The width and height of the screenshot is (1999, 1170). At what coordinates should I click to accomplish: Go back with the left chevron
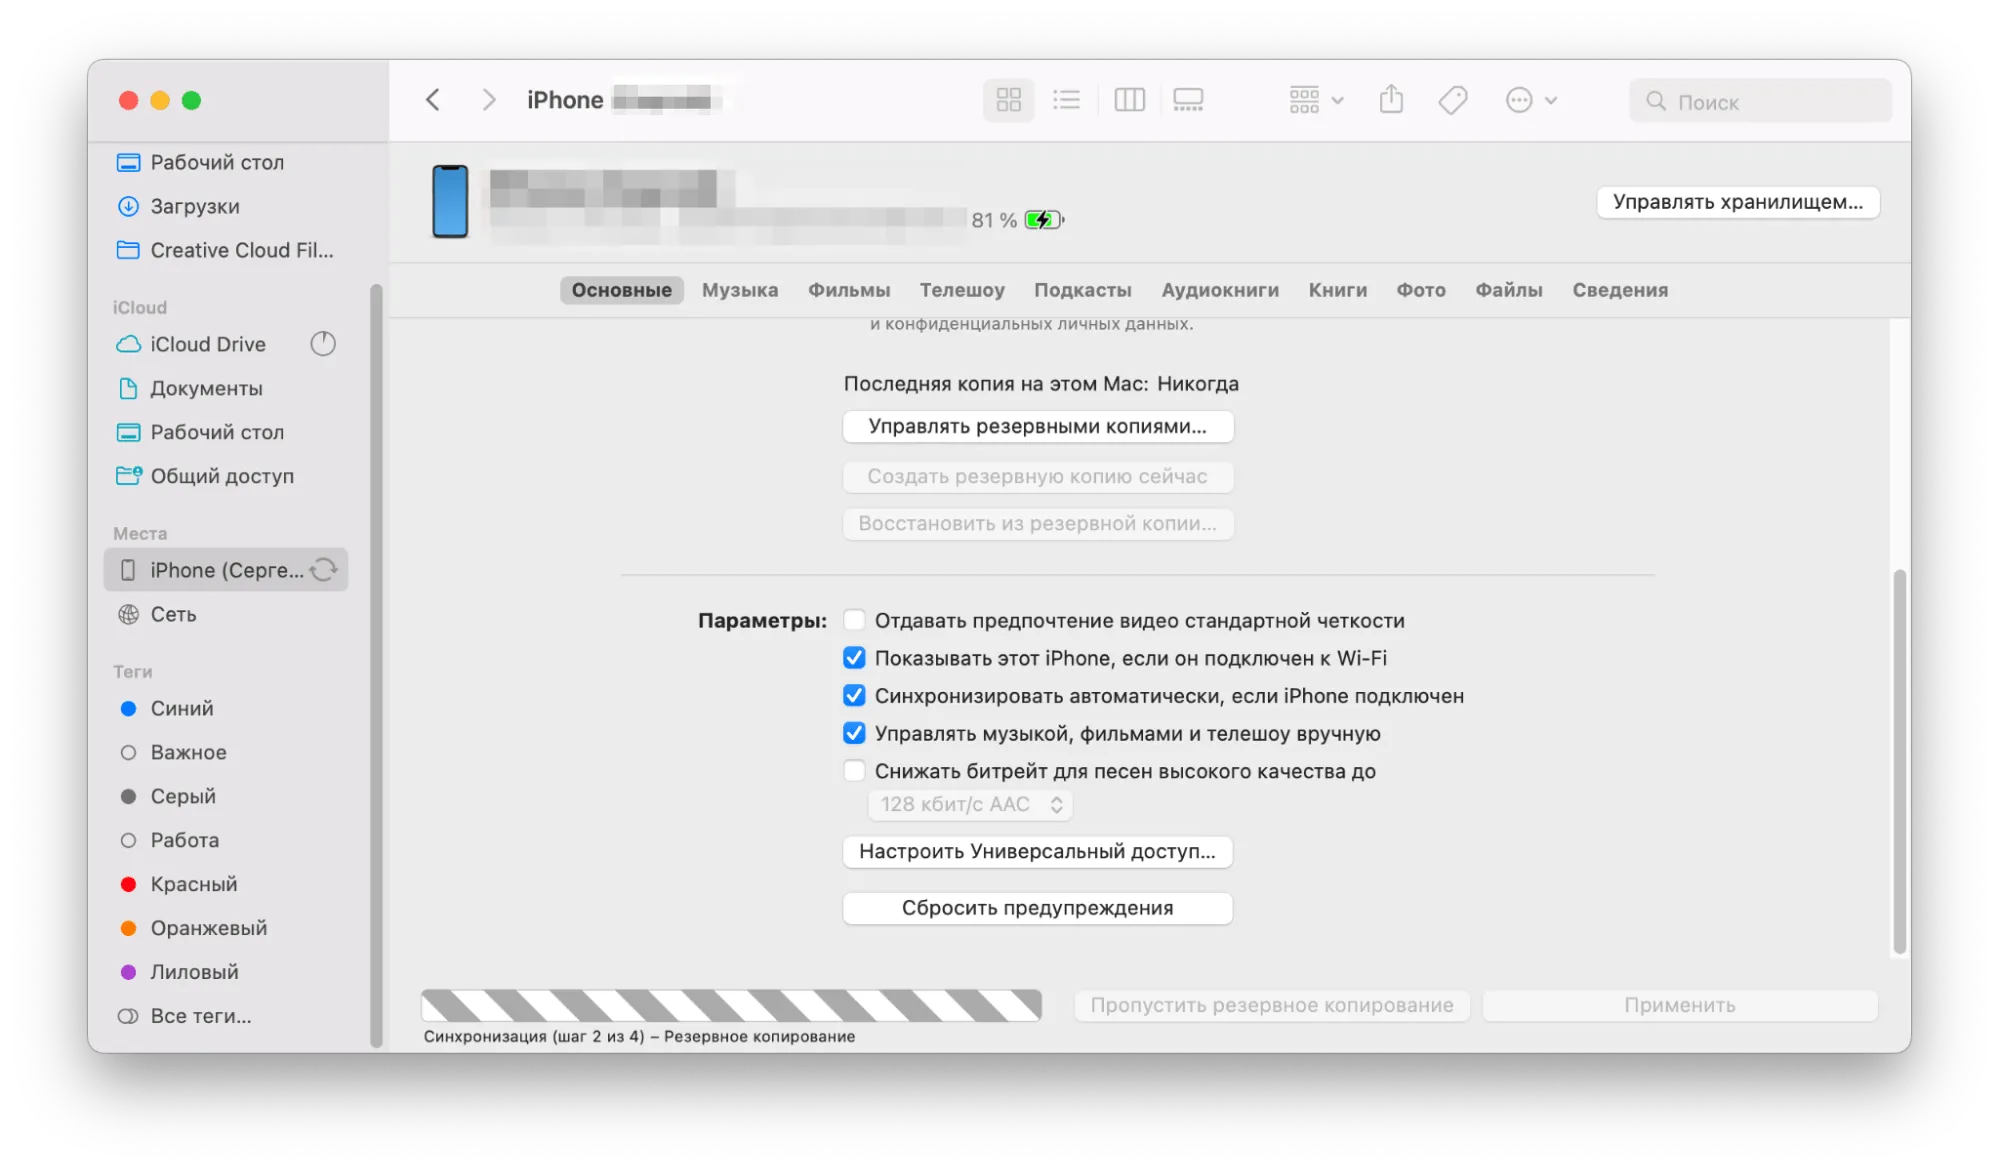coord(432,100)
